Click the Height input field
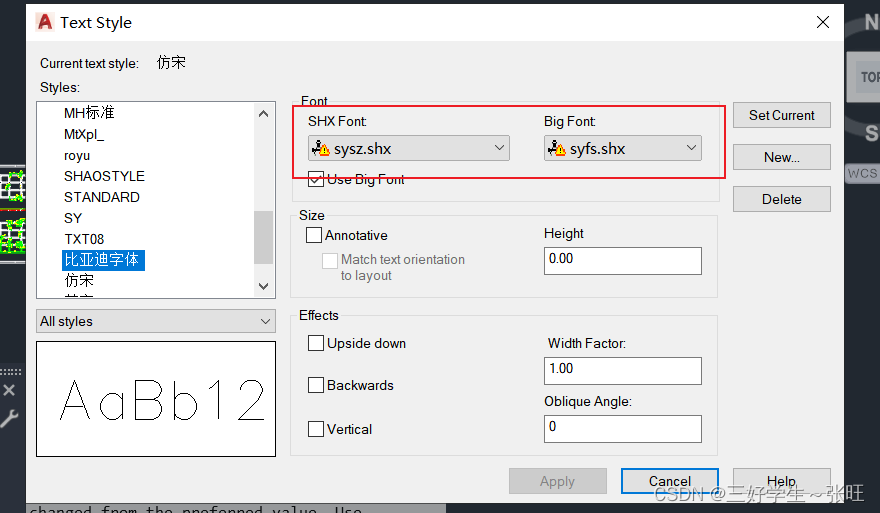This screenshot has height=513, width=880. pyautogui.click(x=622, y=260)
